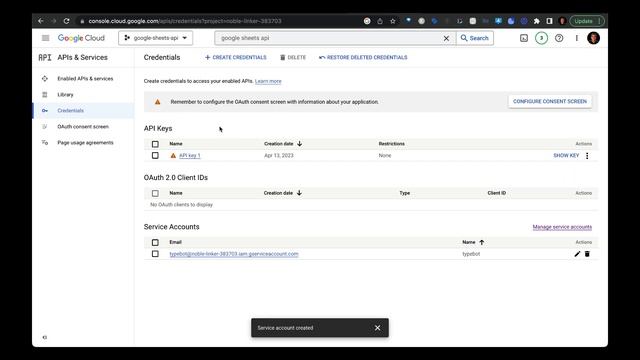The width and height of the screenshot is (640, 360).
Task: Click the browser address bar URL
Action: pos(185,21)
